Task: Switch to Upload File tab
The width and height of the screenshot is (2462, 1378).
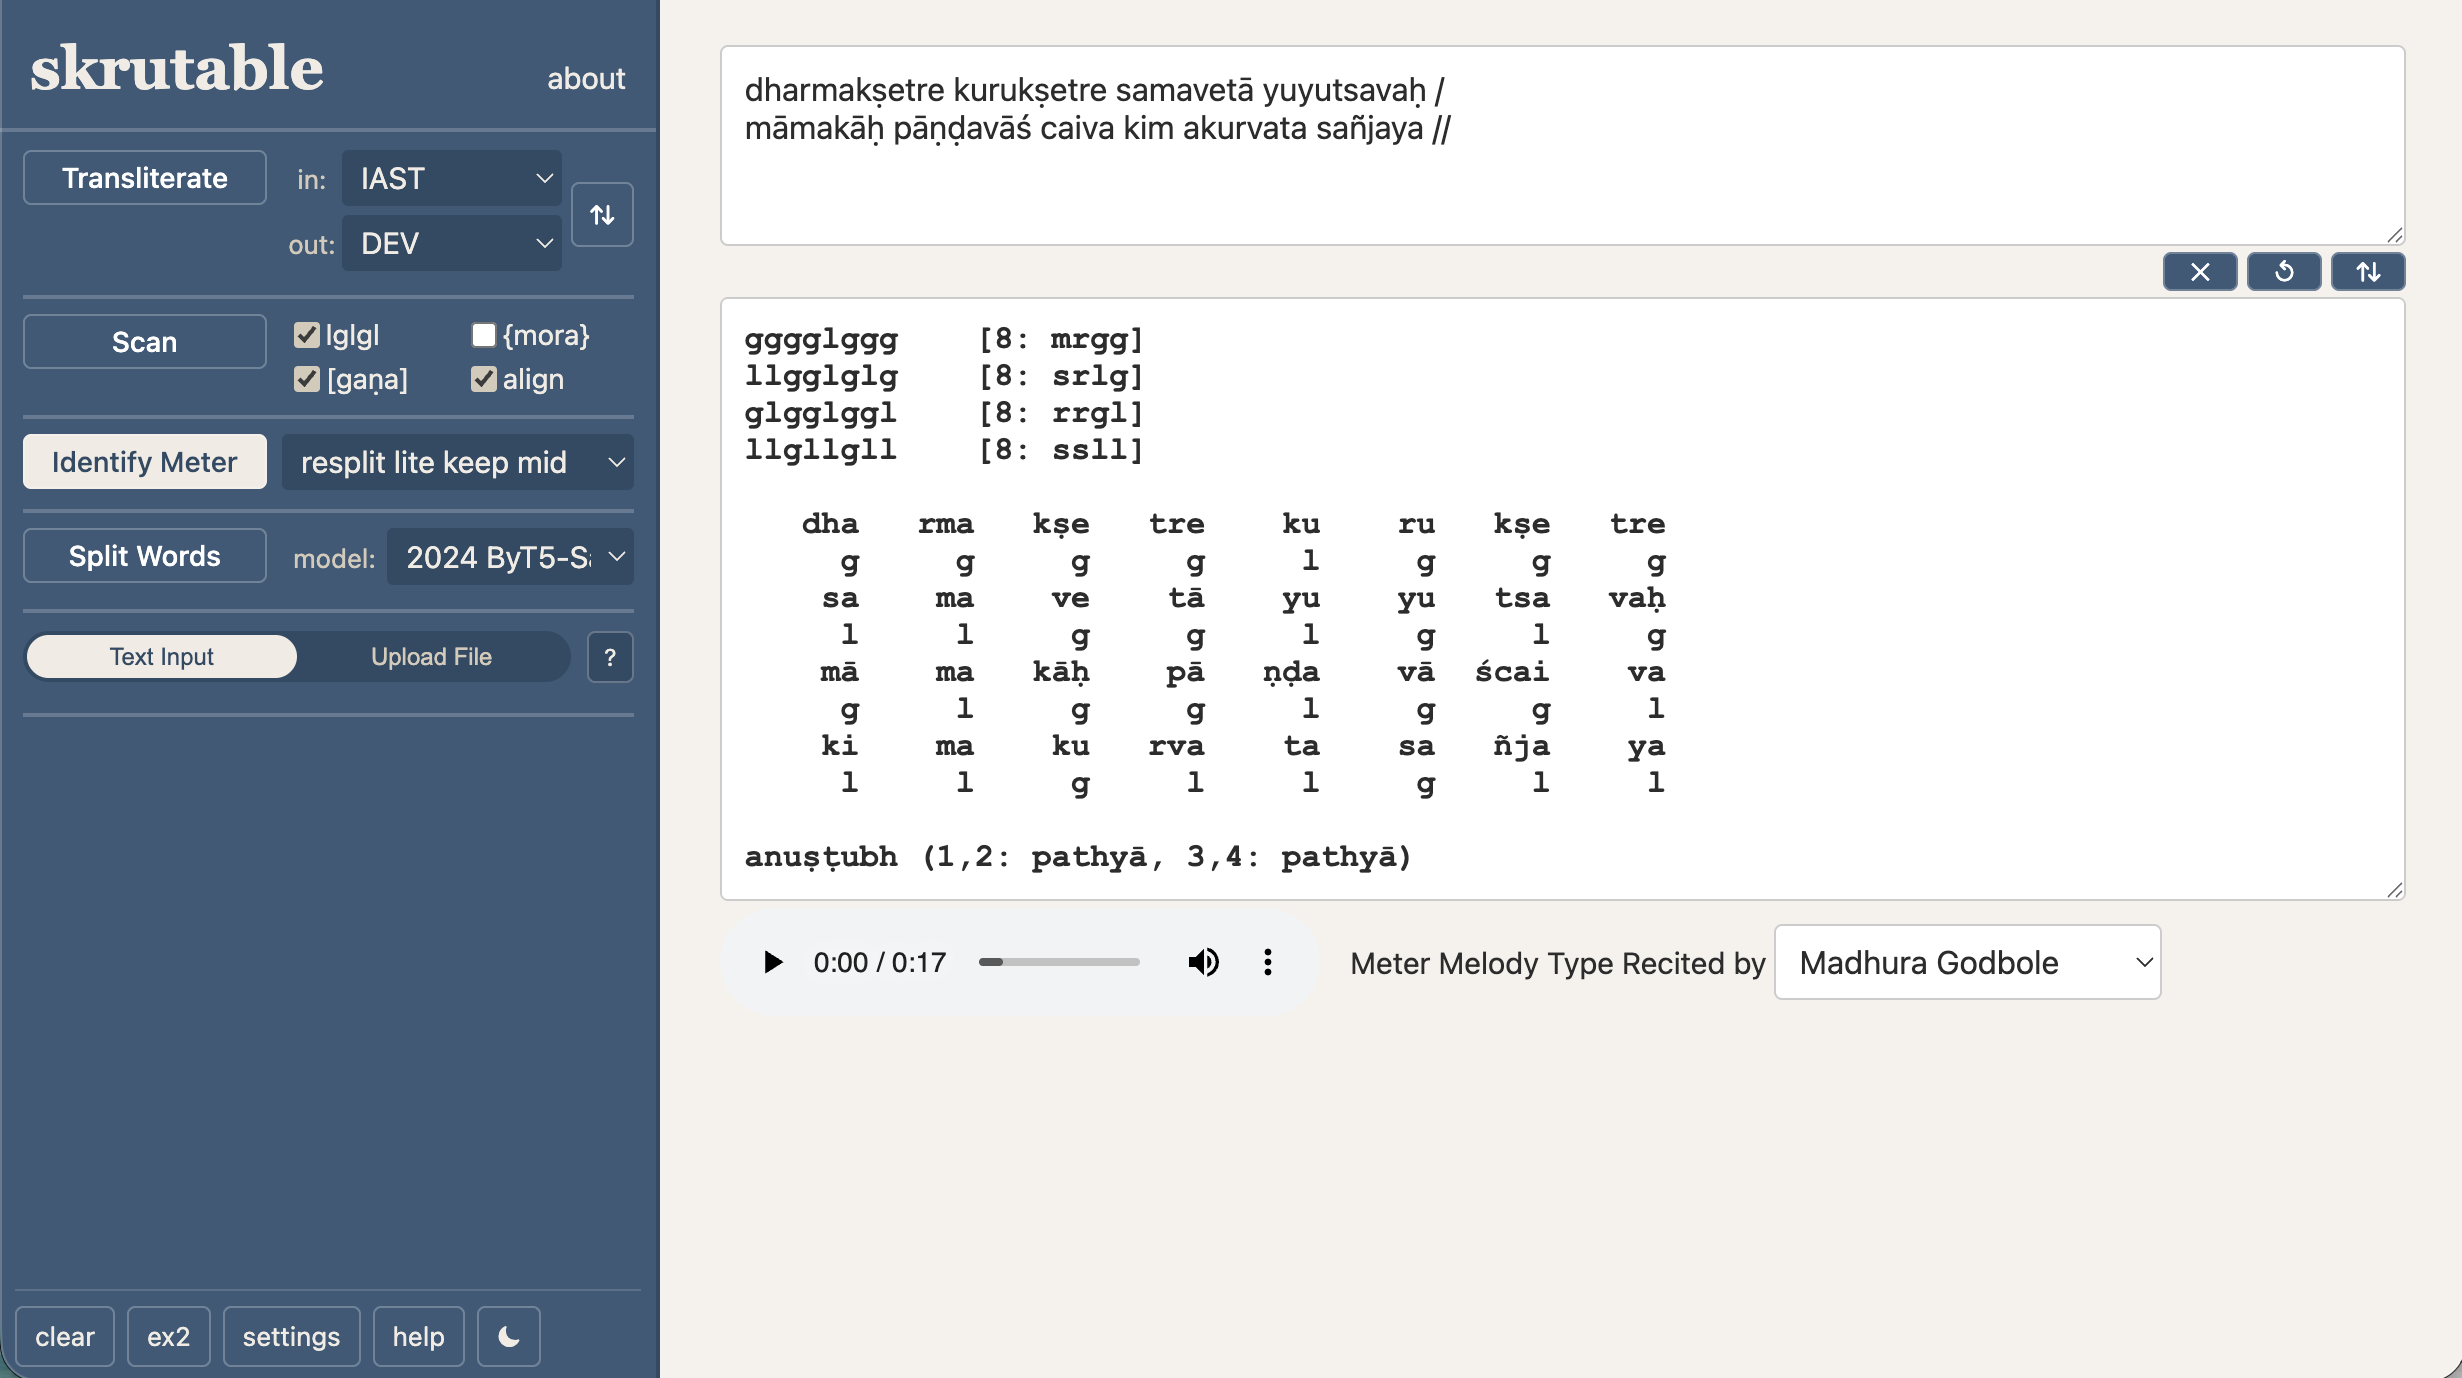Action: coord(431,657)
